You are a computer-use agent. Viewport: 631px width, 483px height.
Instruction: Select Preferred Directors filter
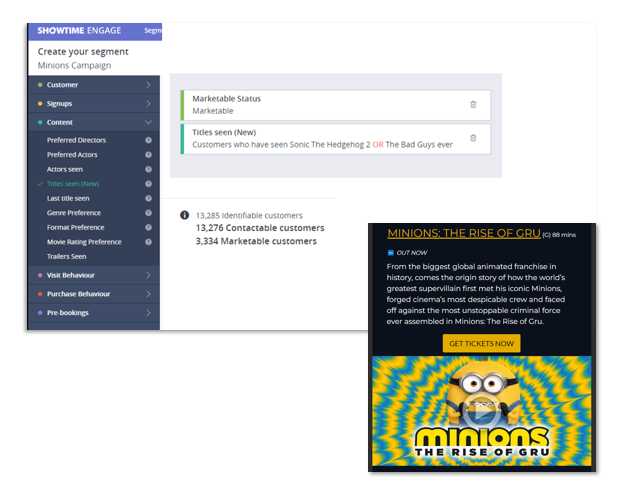point(76,140)
